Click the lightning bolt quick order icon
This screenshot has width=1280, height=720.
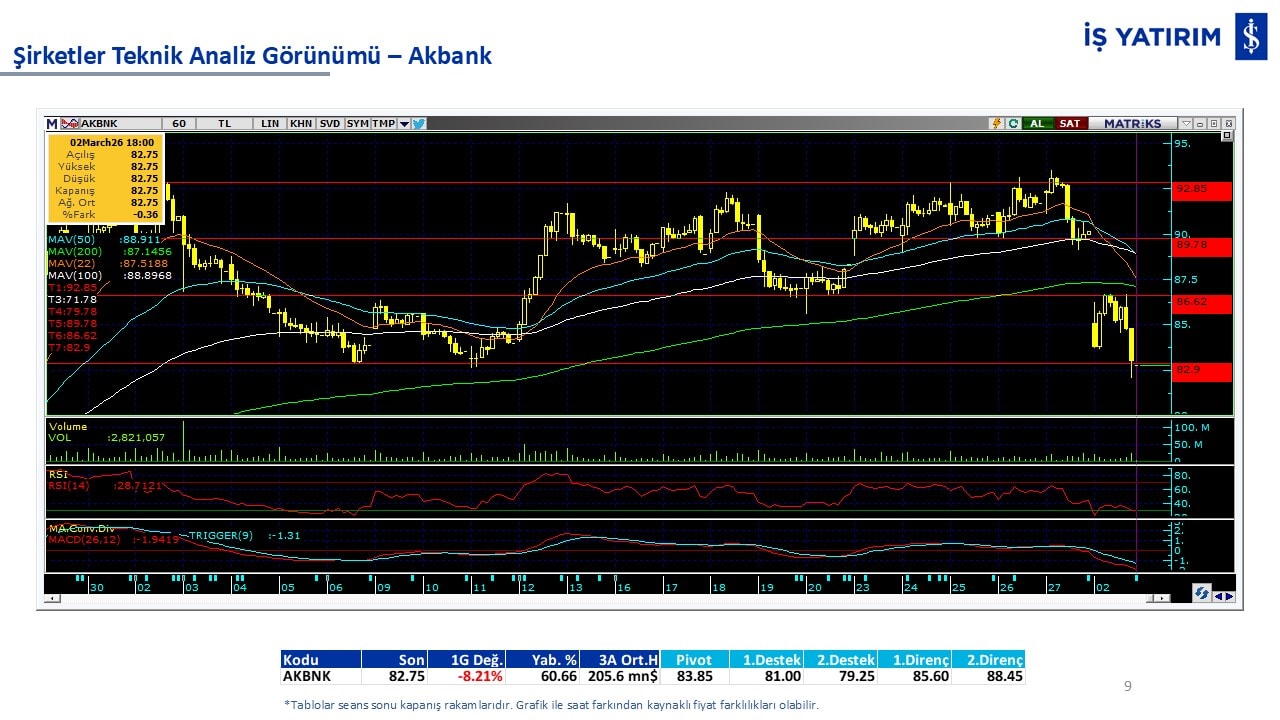click(996, 124)
